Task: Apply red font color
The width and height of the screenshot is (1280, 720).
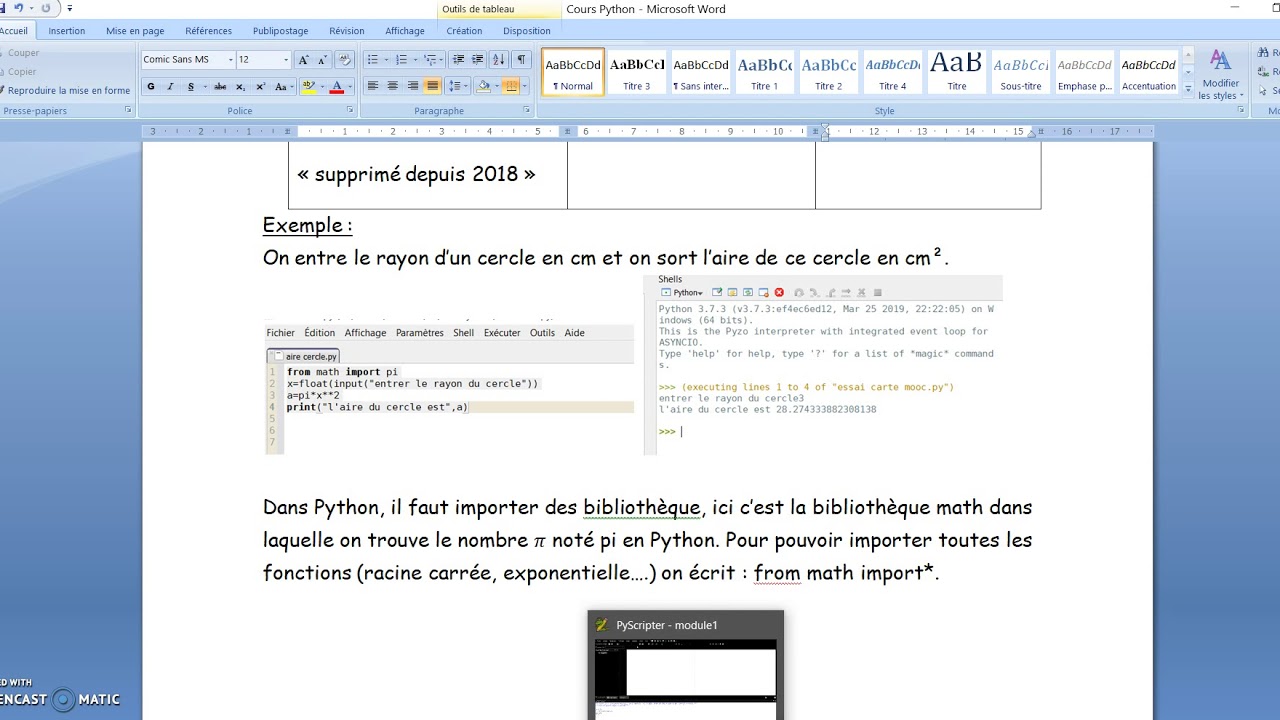Action: click(x=337, y=87)
